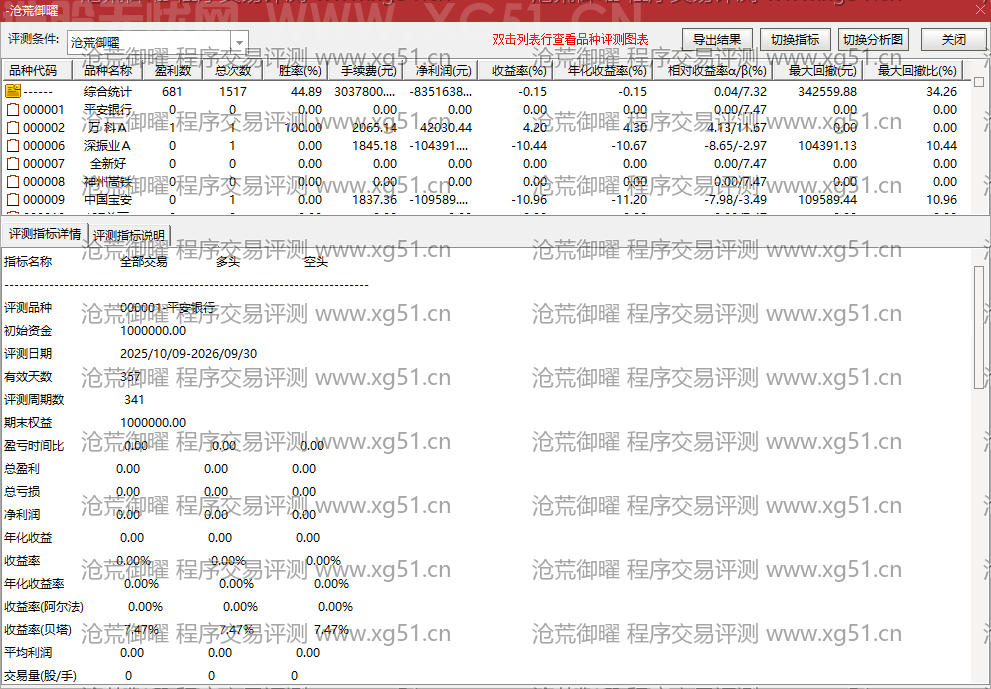The image size is (991, 689).
Task: Click the 切换指标 button
Action: coord(795,39)
